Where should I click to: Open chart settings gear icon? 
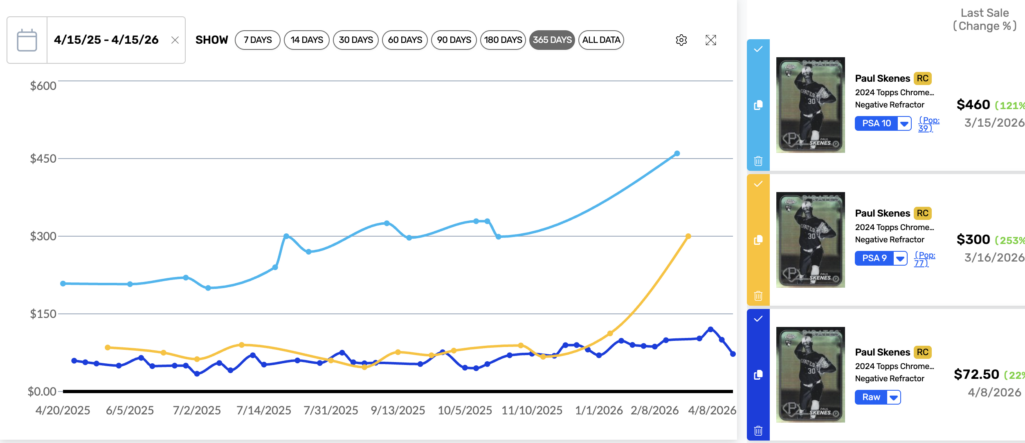(x=681, y=40)
